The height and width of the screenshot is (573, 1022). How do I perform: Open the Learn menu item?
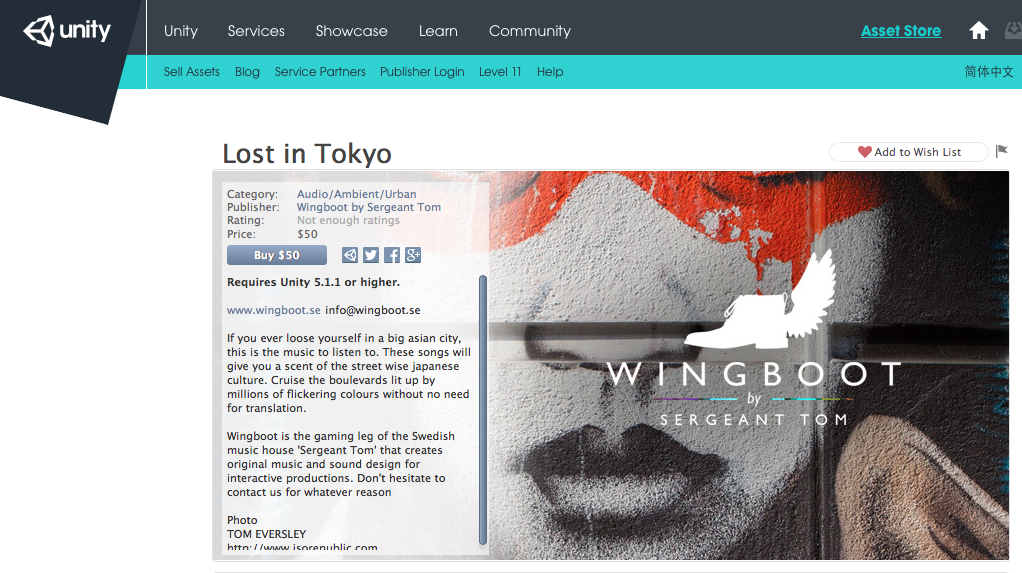coord(438,31)
